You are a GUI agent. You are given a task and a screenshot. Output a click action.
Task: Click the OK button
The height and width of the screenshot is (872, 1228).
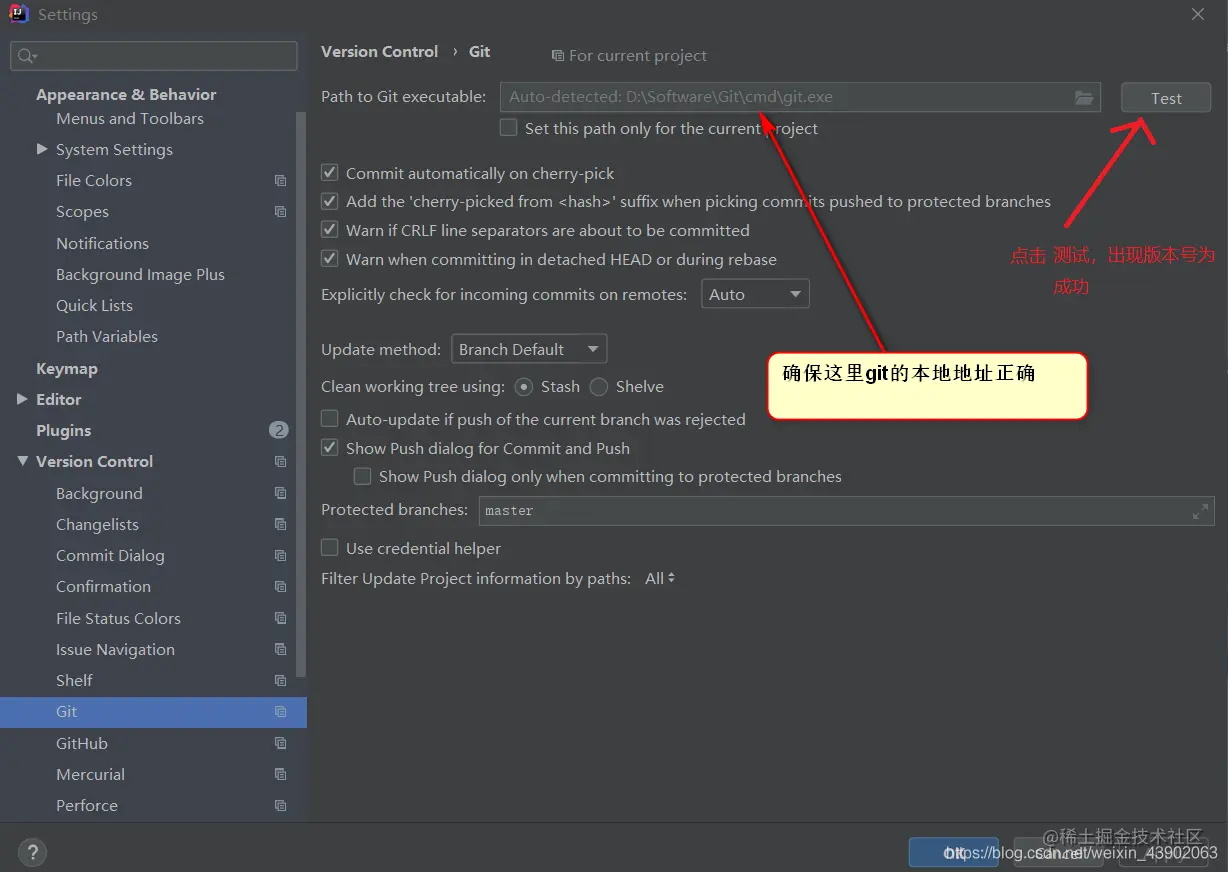pos(953,853)
